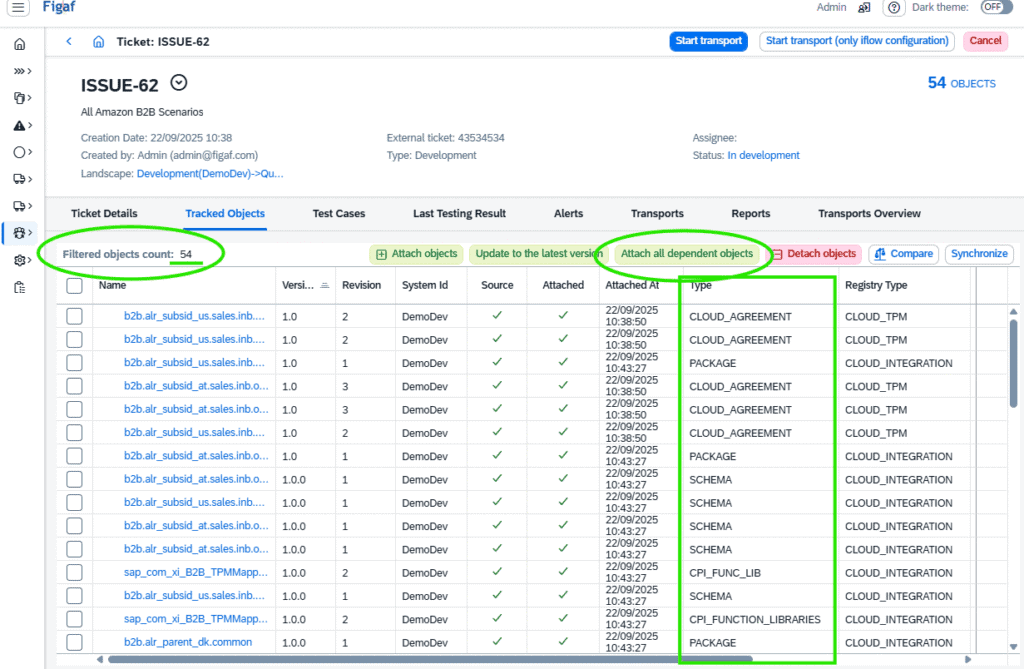This screenshot has width=1024, height=669.
Task: Go to Home in the left sidebar
Action: coord(20,44)
